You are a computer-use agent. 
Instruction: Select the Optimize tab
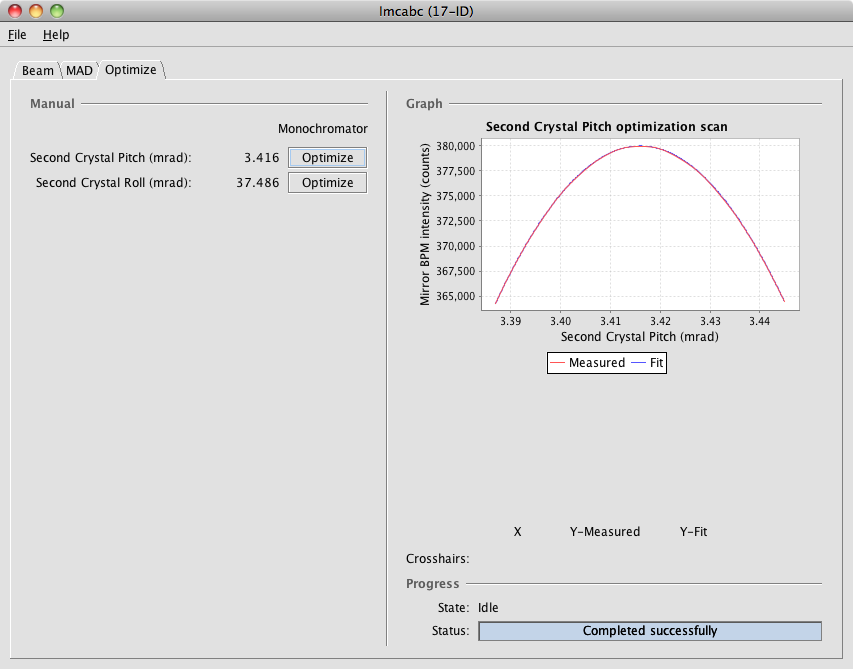131,70
